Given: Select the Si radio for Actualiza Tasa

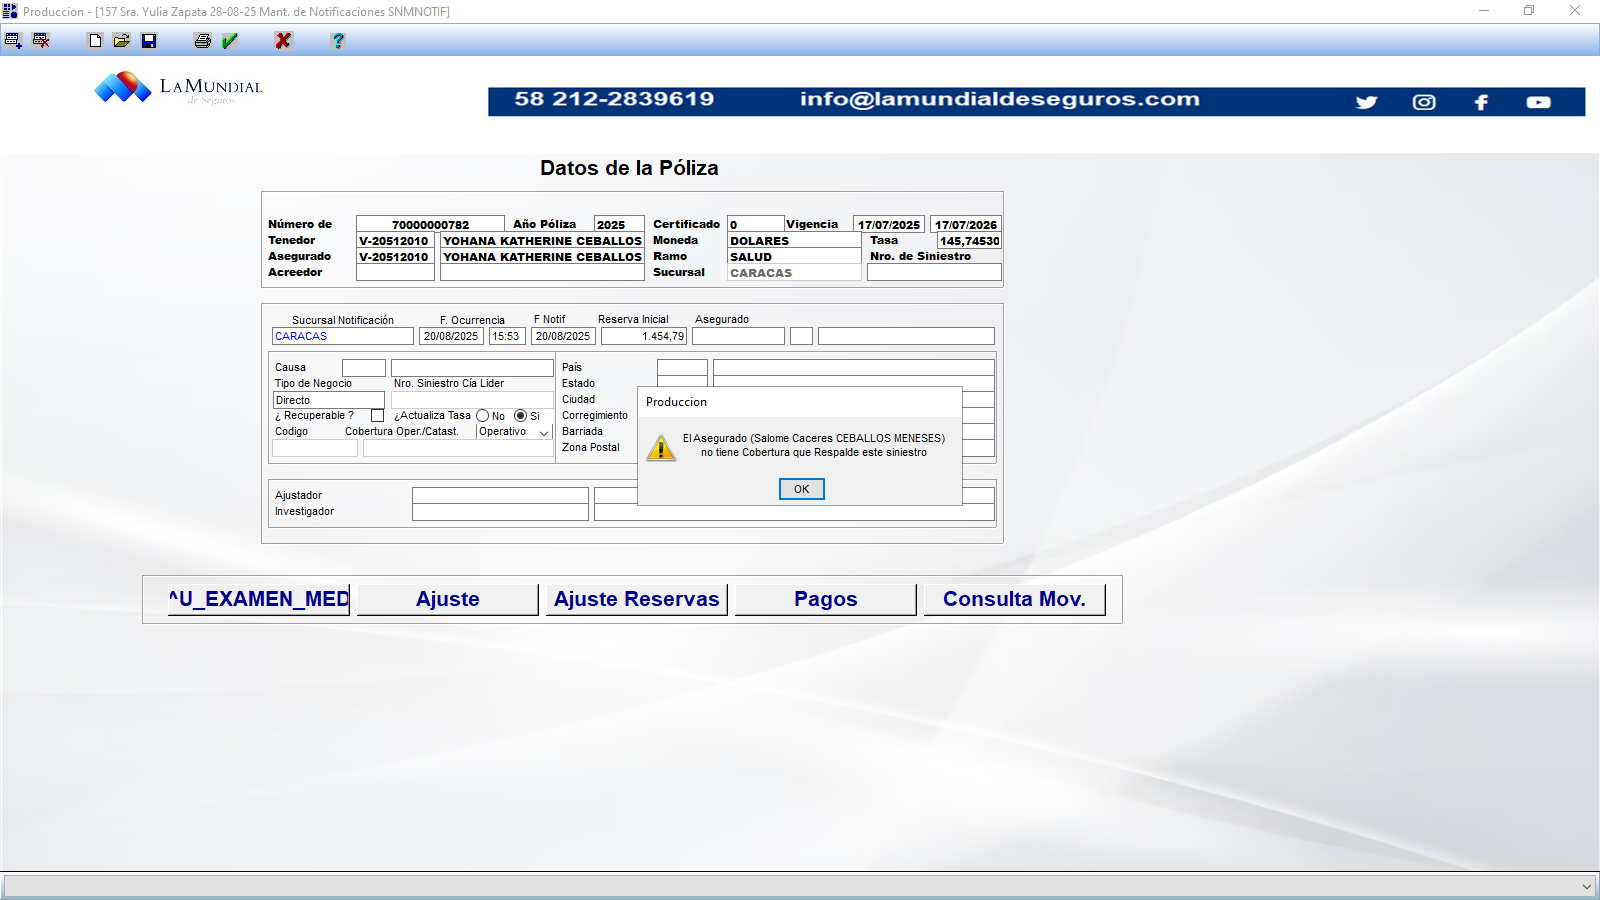Looking at the screenshot, I should [x=520, y=416].
